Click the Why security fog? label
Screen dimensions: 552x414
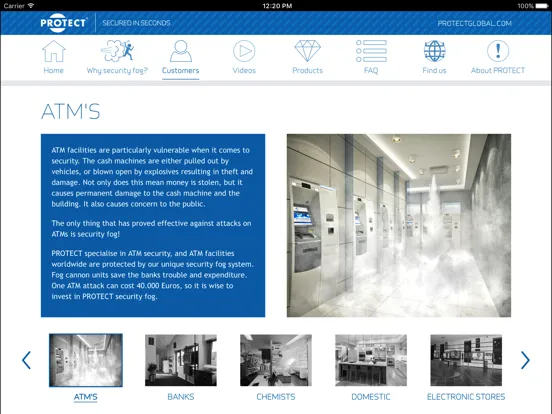(x=117, y=71)
